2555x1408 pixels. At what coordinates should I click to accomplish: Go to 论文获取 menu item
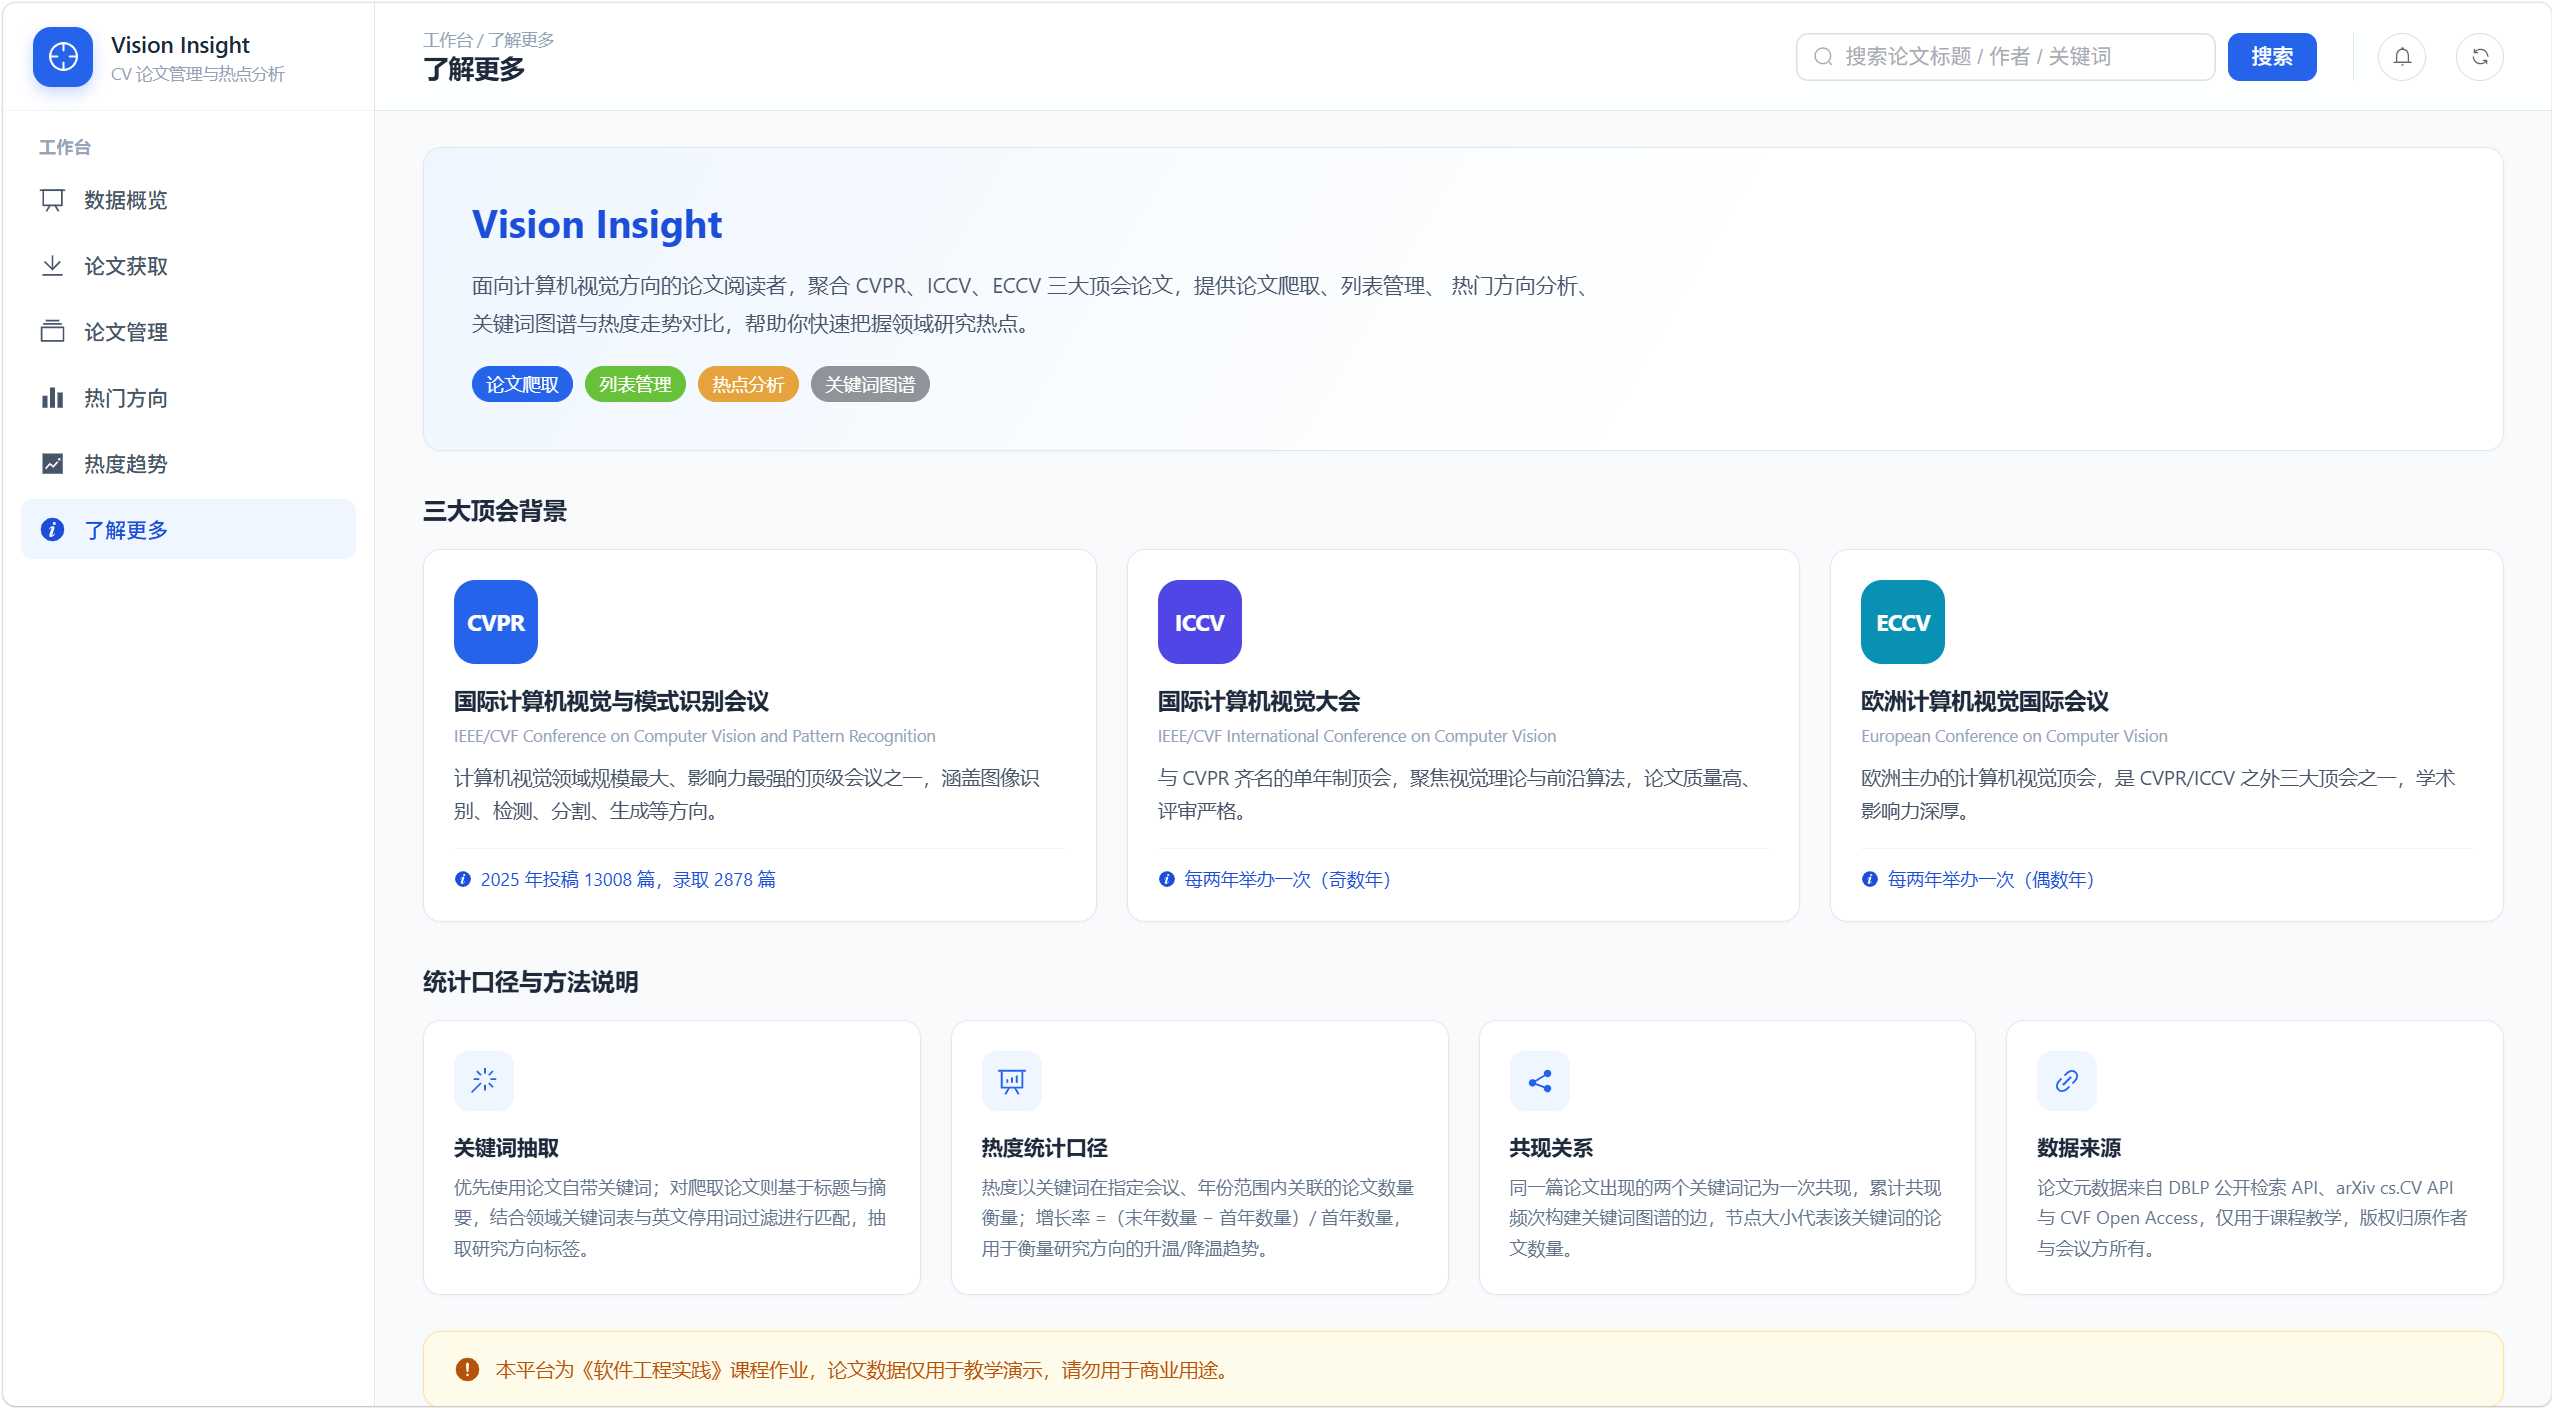pos(188,266)
